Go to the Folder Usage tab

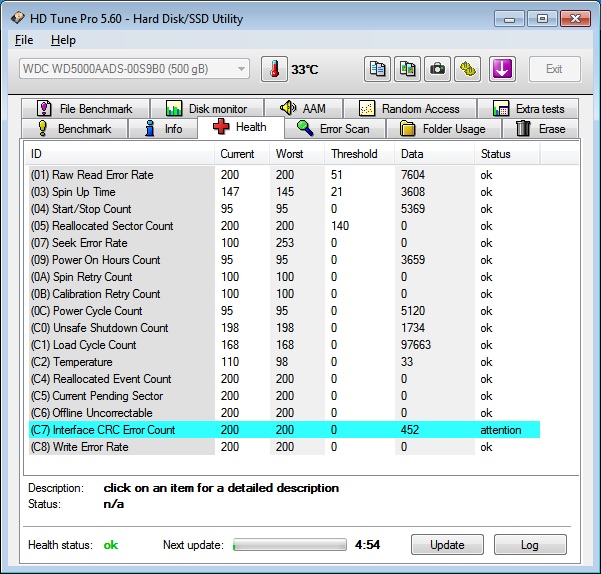coord(442,128)
